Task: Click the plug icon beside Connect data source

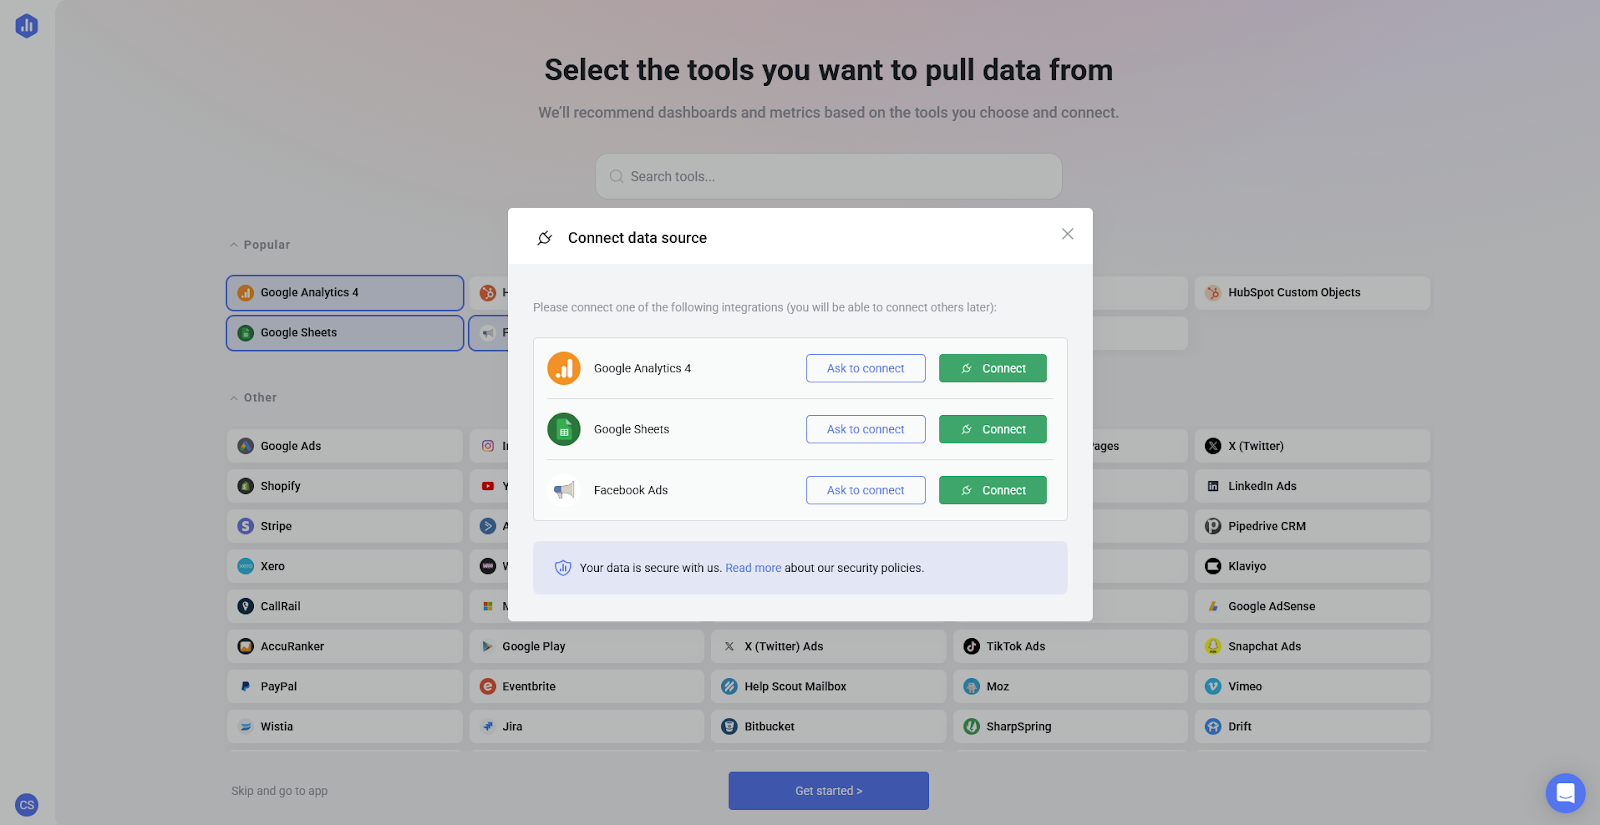Action: pyautogui.click(x=545, y=238)
